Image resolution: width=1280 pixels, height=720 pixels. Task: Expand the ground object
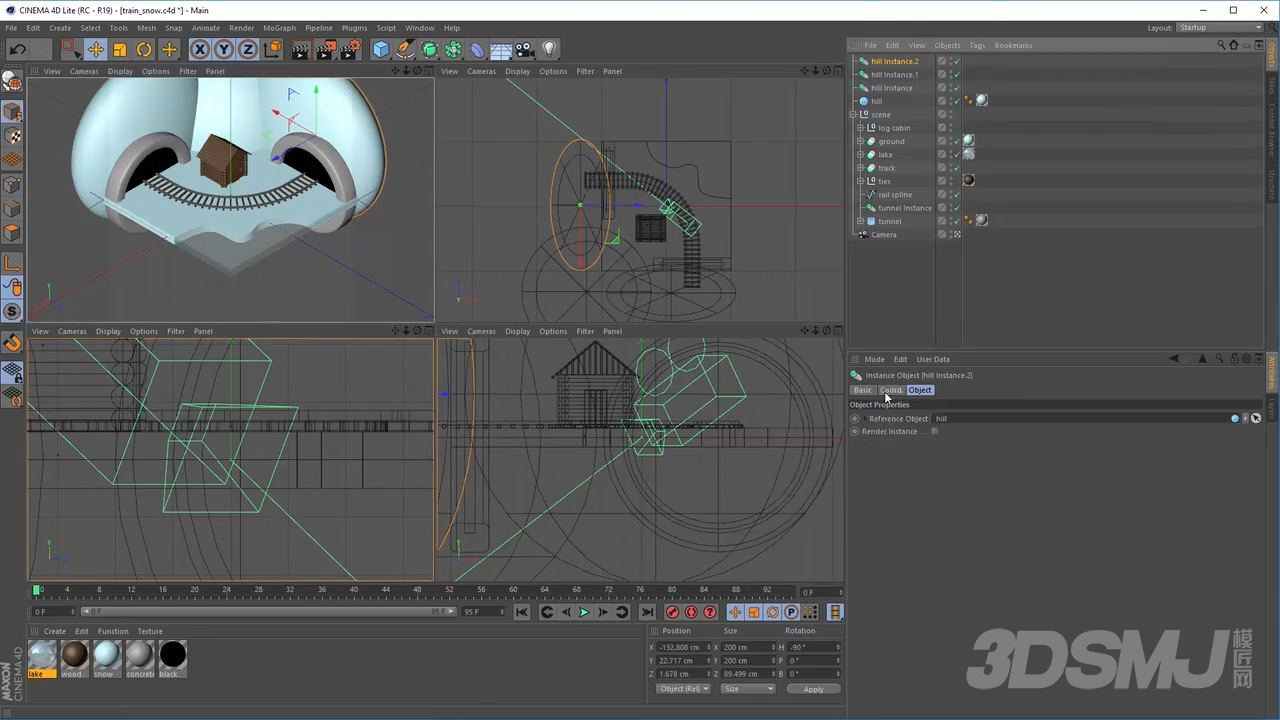click(x=860, y=141)
